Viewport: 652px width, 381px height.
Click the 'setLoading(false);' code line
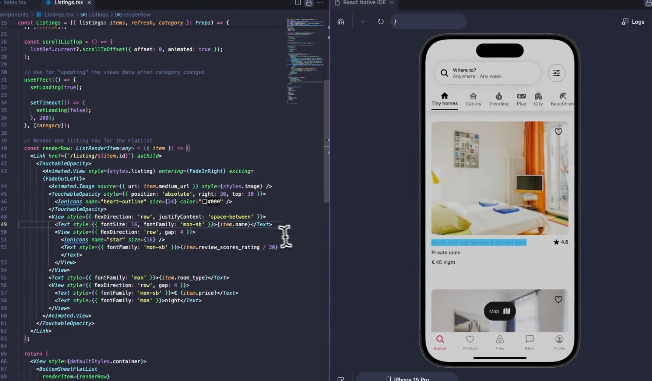(x=64, y=110)
